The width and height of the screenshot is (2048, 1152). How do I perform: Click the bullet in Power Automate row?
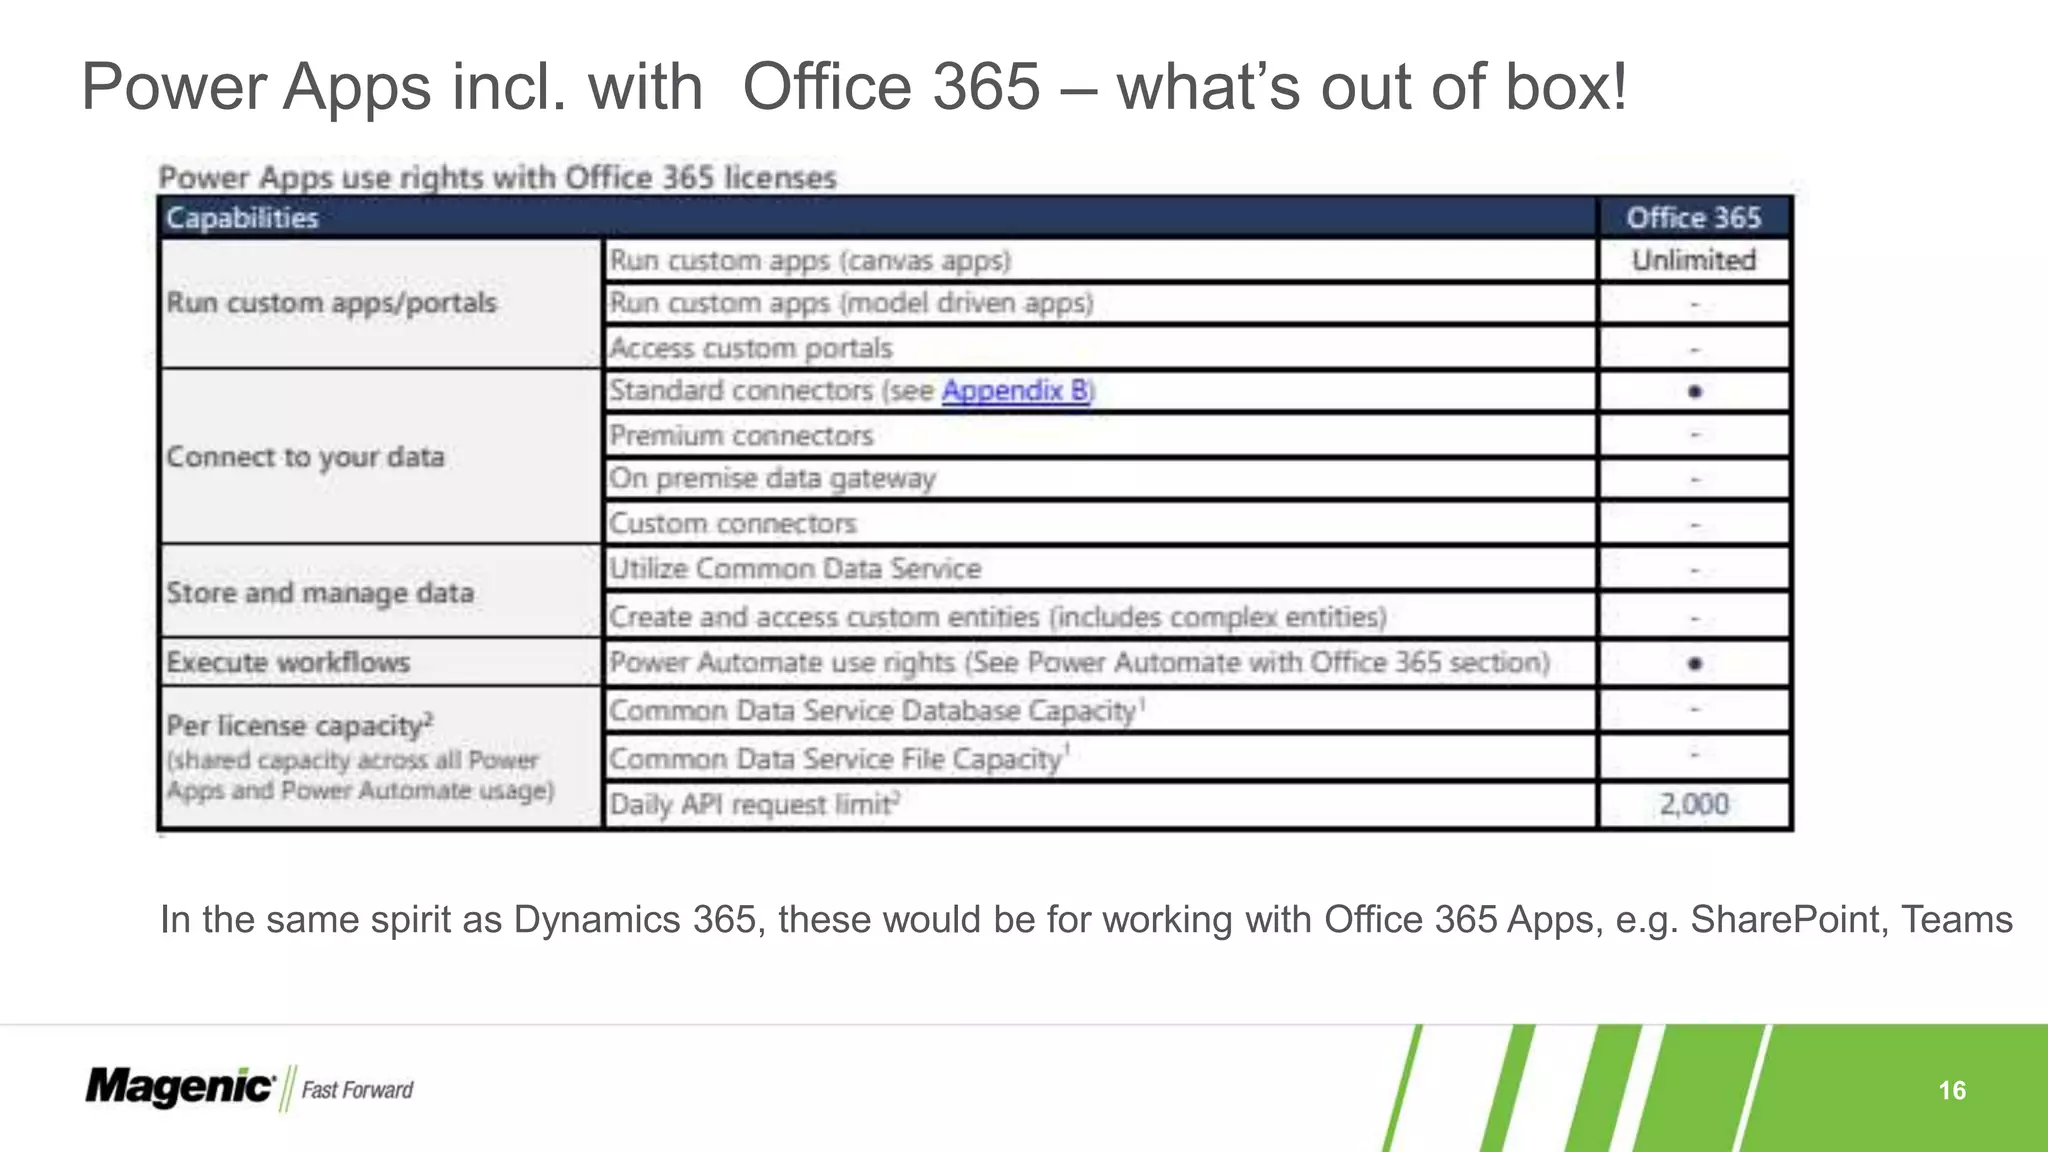[1695, 663]
